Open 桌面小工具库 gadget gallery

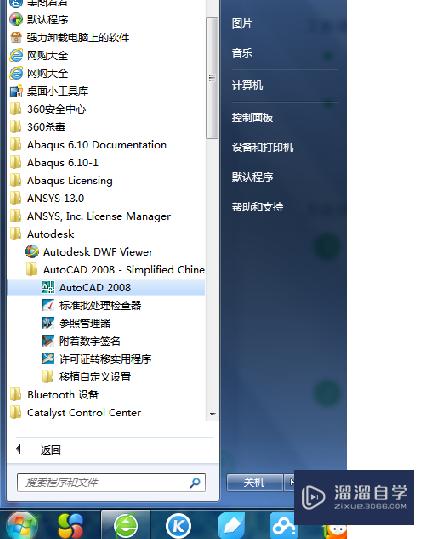pos(49,91)
